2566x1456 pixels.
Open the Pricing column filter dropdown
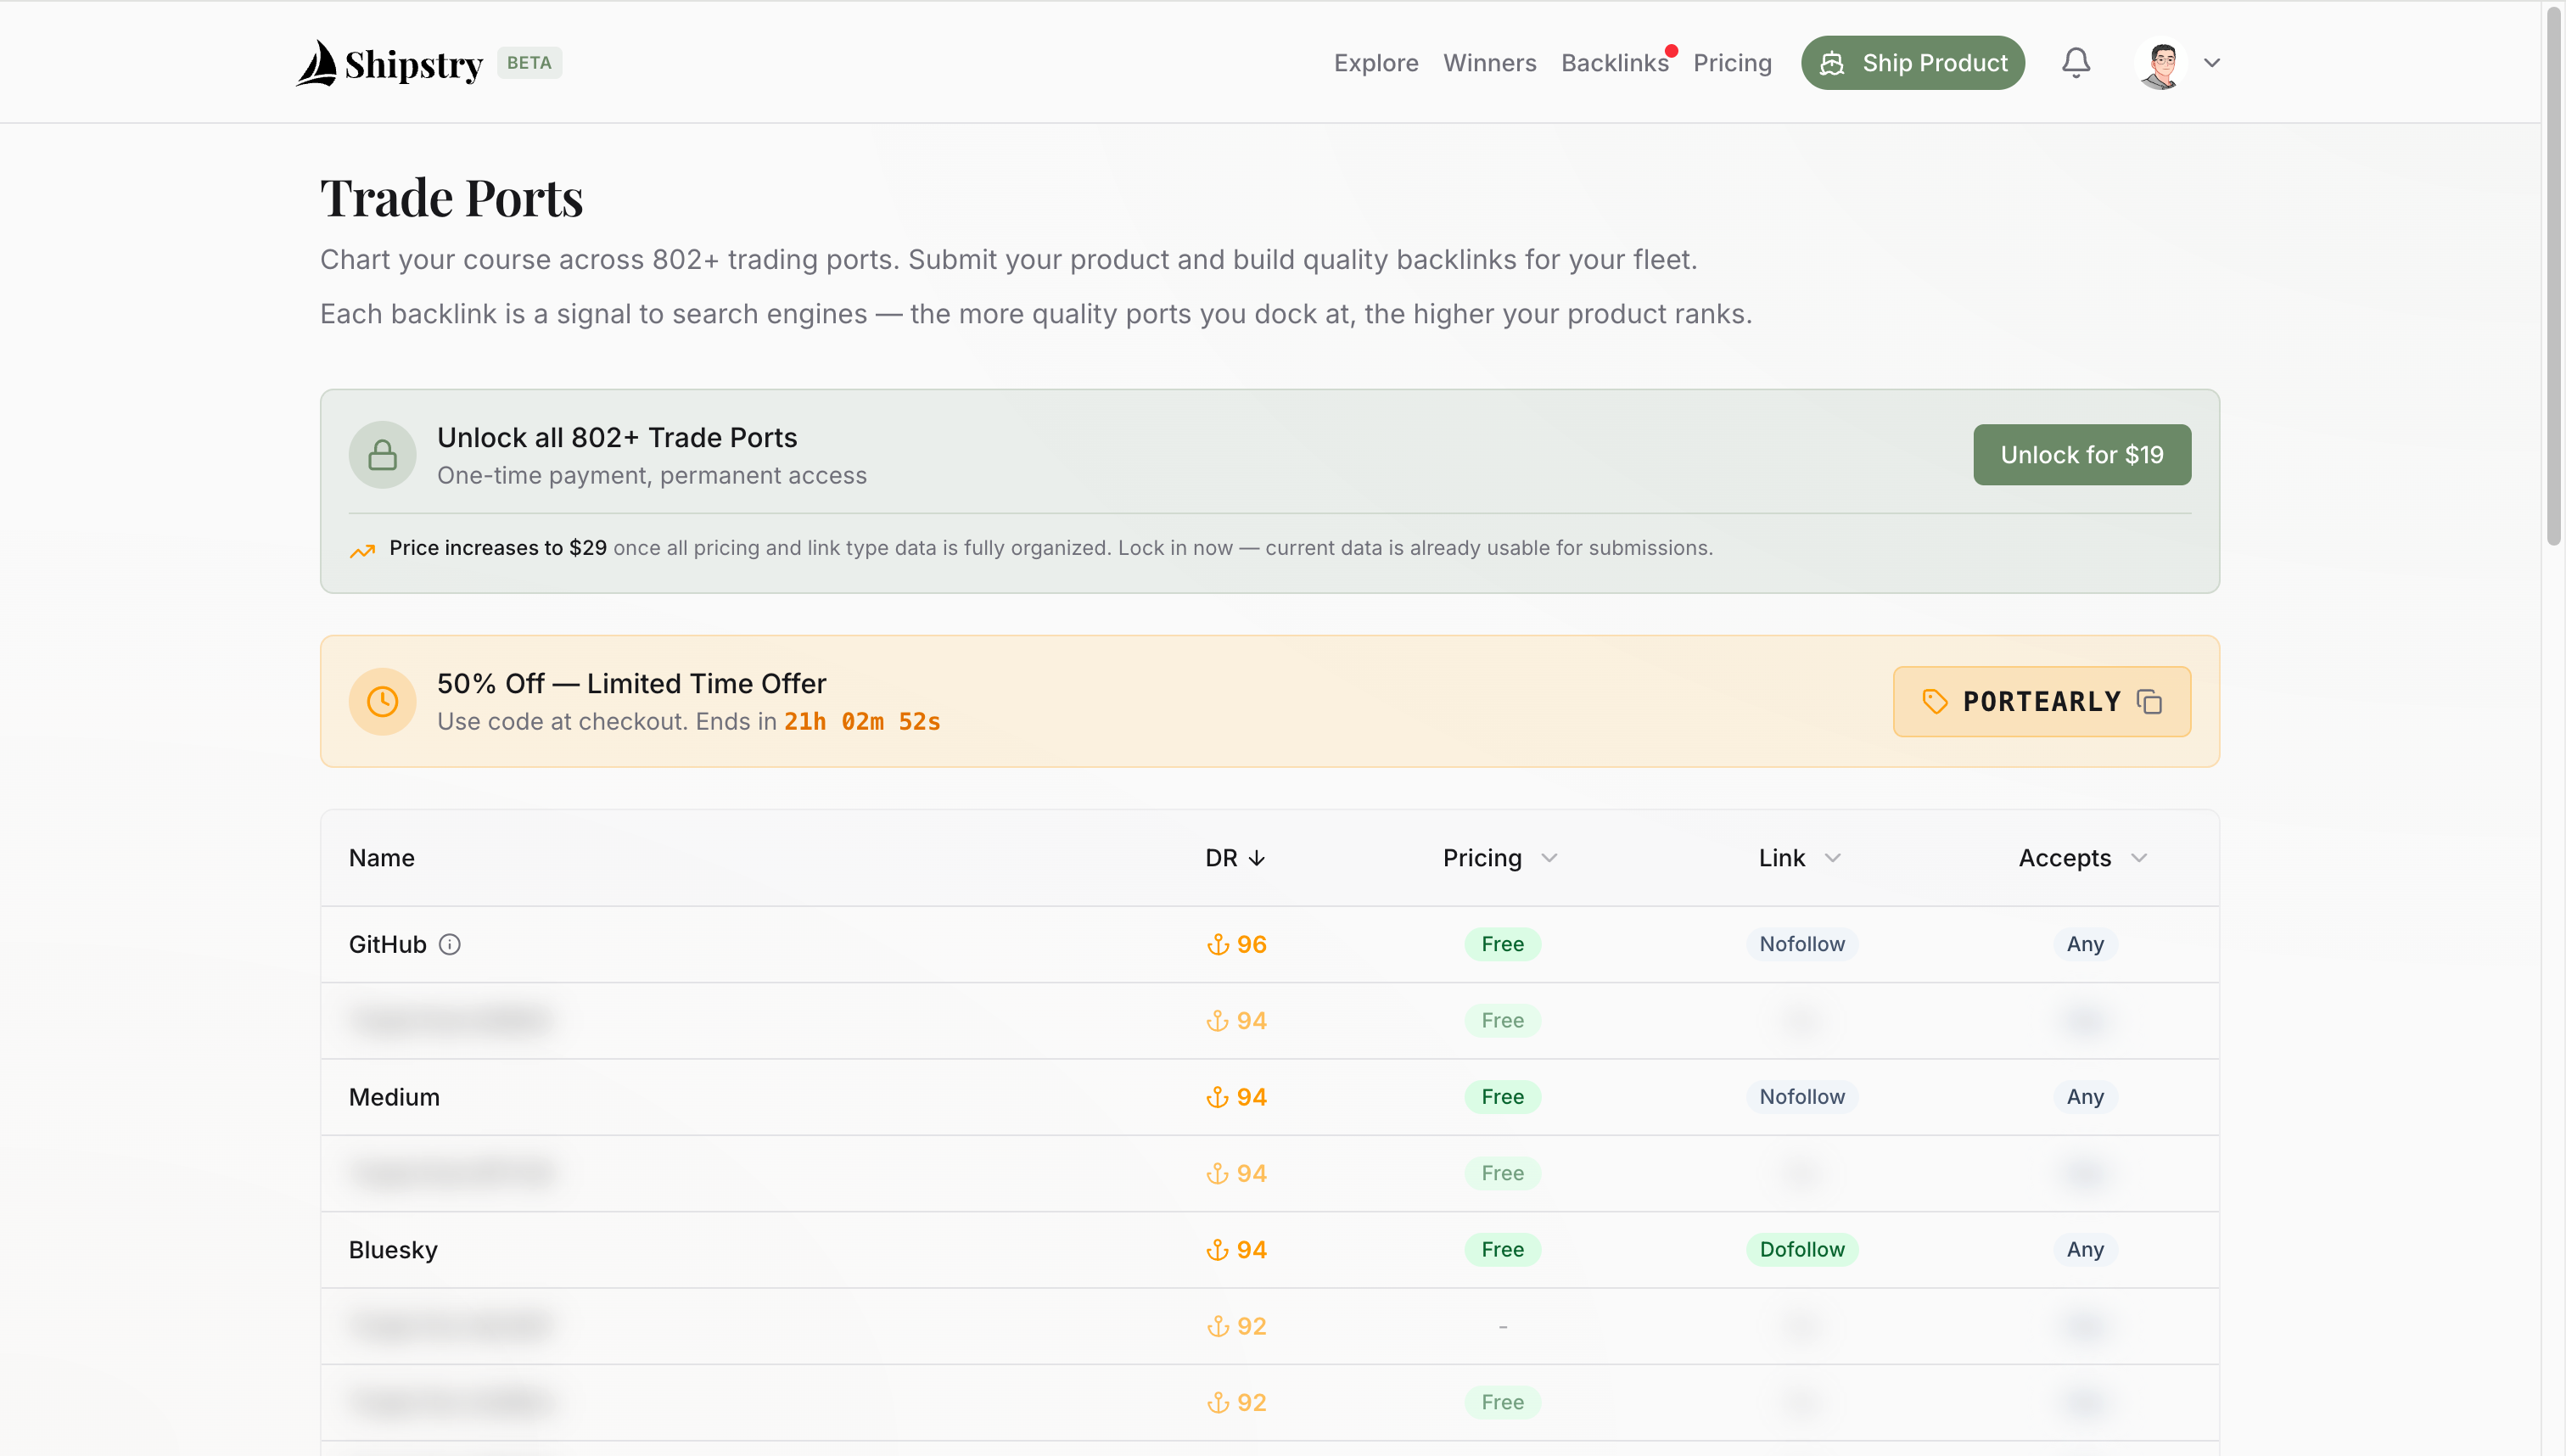pos(1549,858)
